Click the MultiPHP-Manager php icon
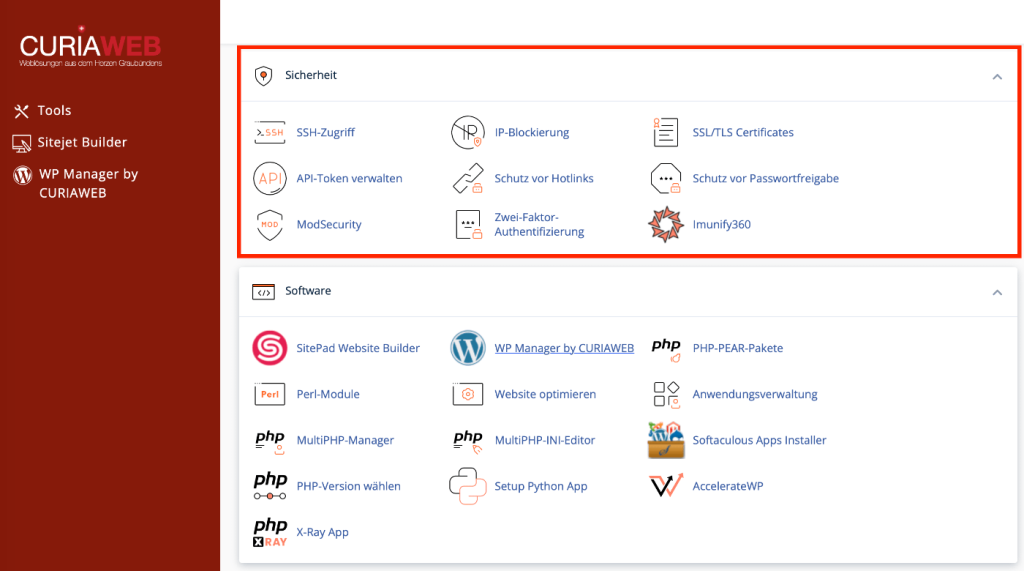Screen dimensions: 1024x571 tap(270, 442)
